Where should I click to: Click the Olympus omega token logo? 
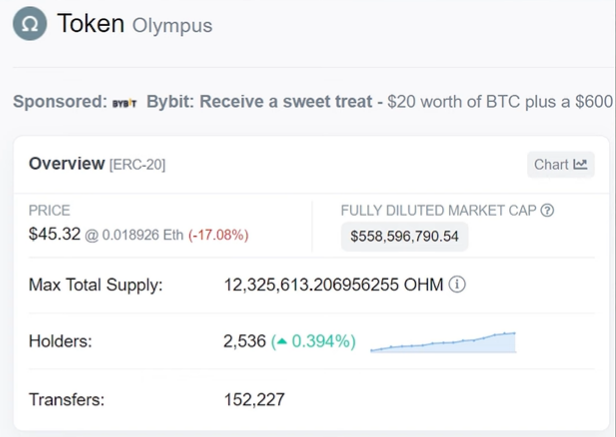(30, 24)
